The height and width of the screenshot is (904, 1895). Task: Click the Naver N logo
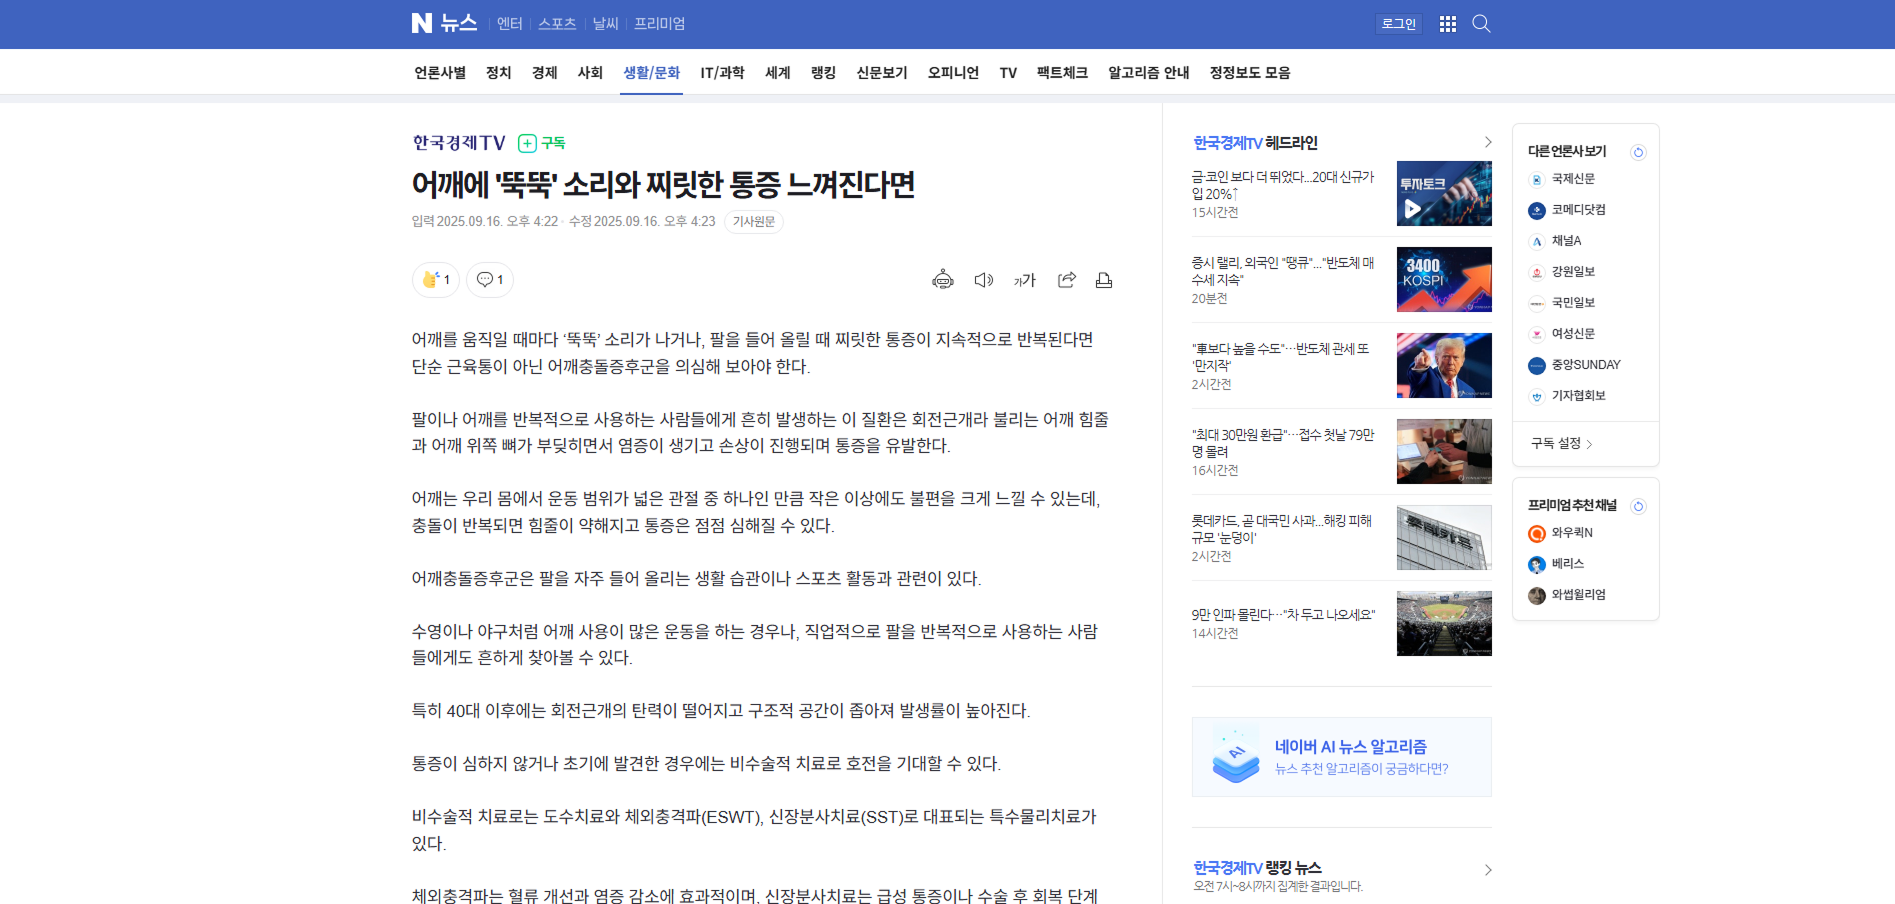point(422,23)
